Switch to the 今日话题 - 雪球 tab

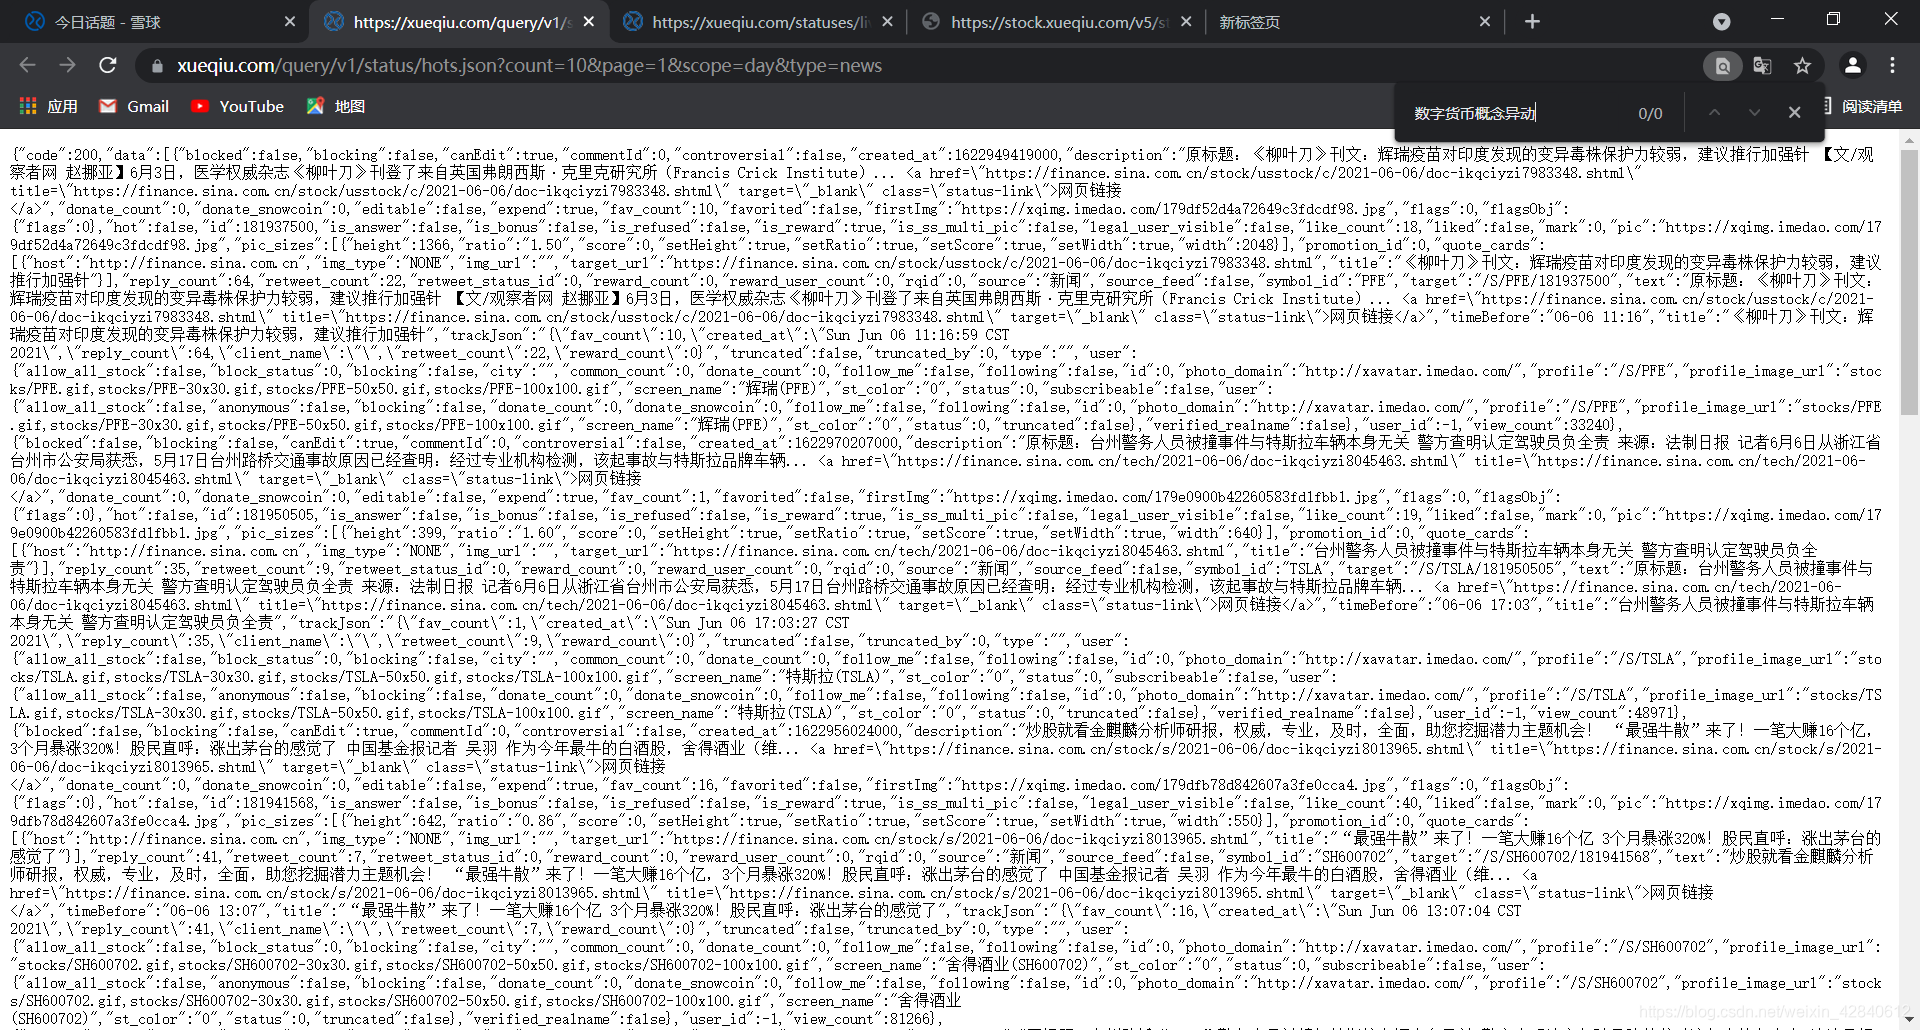tap(156, 22)
